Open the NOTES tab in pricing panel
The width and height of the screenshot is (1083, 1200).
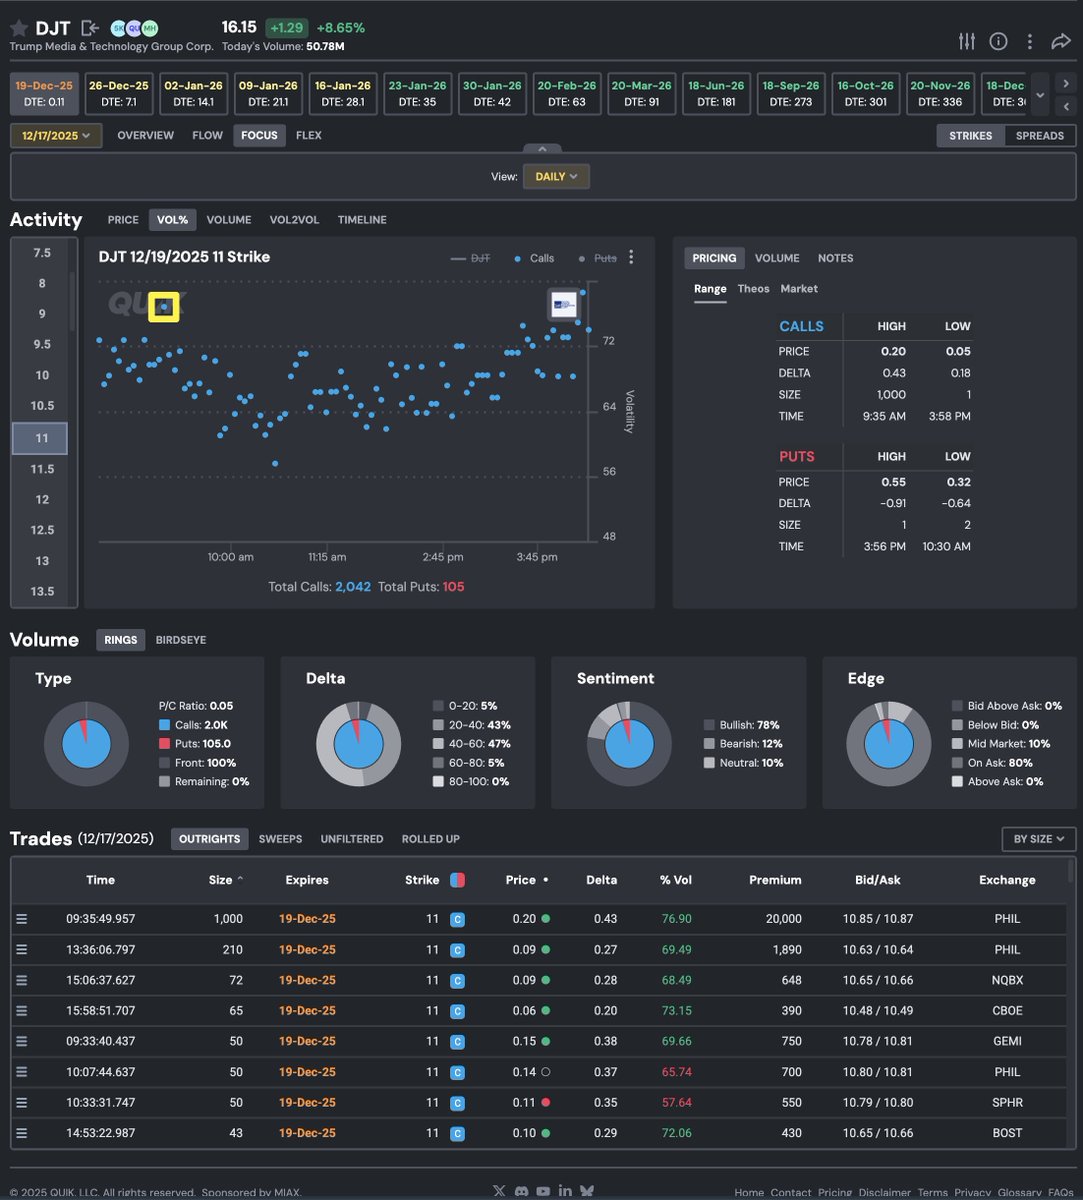836,258
